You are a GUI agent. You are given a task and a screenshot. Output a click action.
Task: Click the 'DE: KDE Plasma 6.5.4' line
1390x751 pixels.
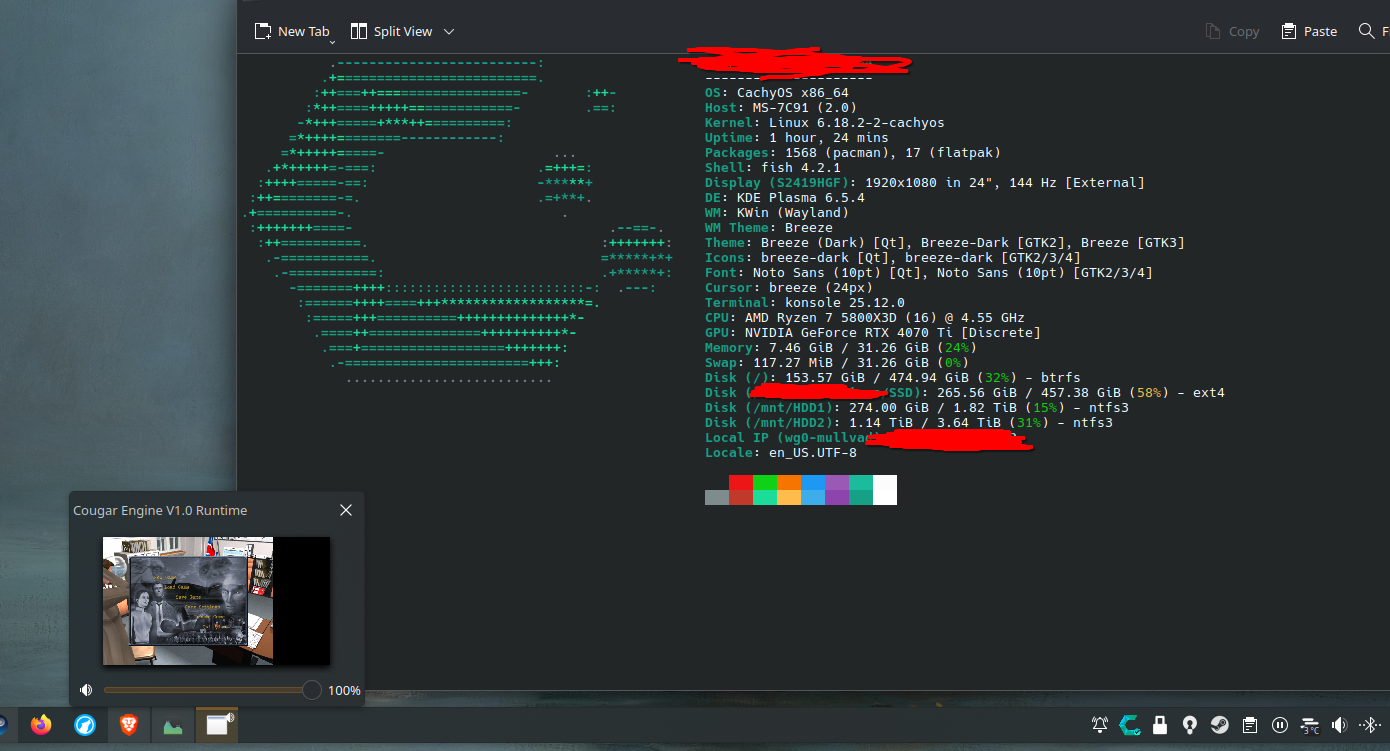click(x=785, y=198)
